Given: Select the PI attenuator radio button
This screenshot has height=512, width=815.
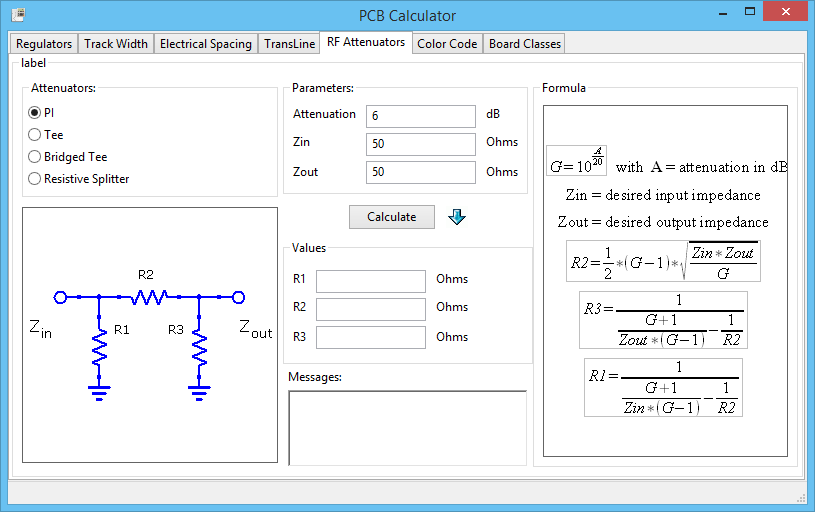Looking at the screenshot, I should tap(35, 113).
